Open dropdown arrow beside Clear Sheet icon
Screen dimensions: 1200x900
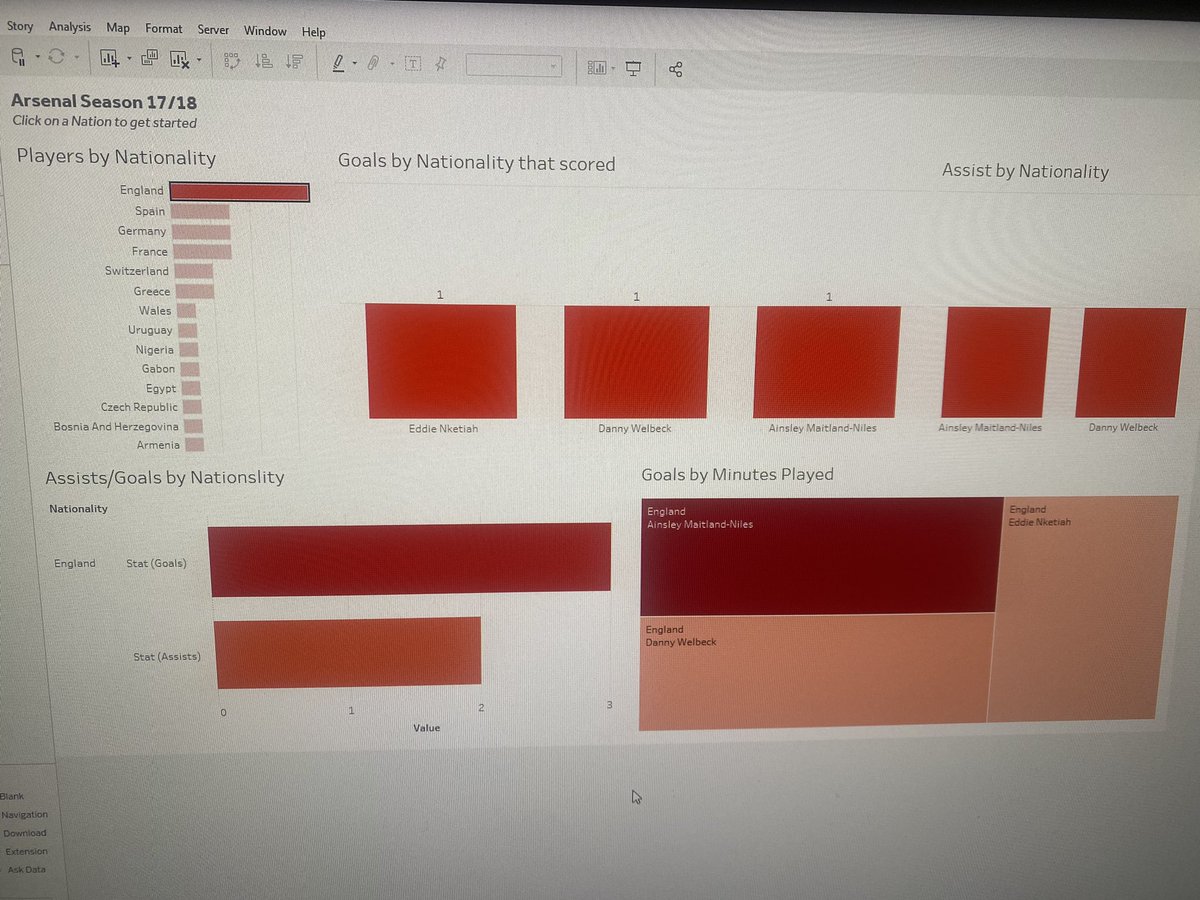(198, 61)
